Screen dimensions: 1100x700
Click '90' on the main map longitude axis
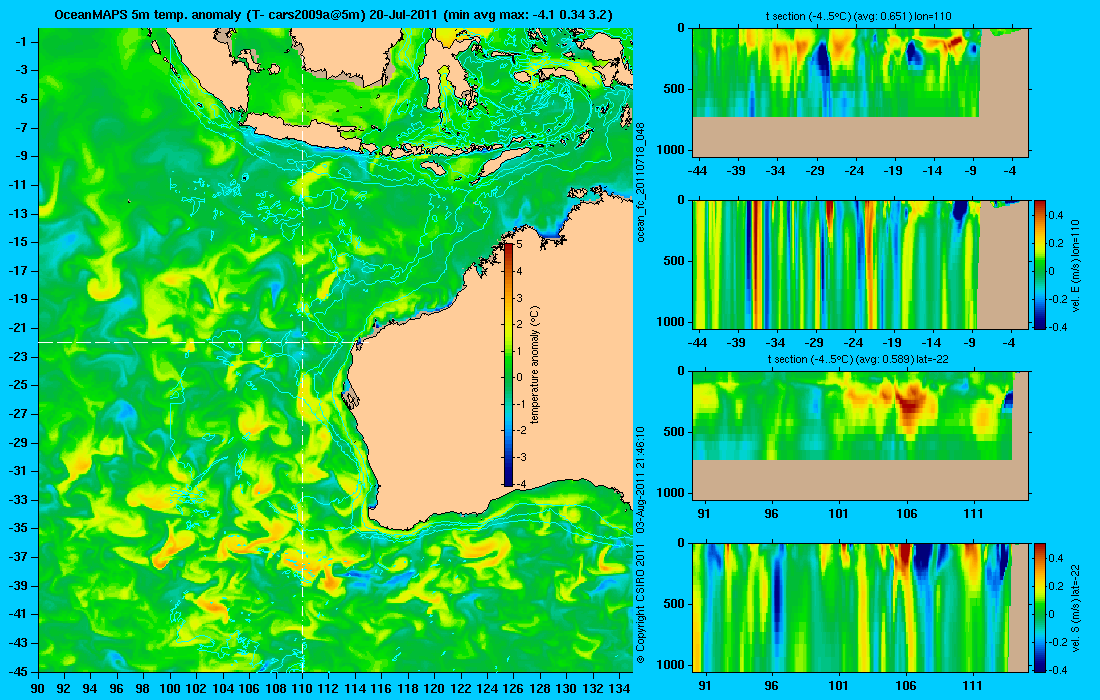click(x=39, y=688)
